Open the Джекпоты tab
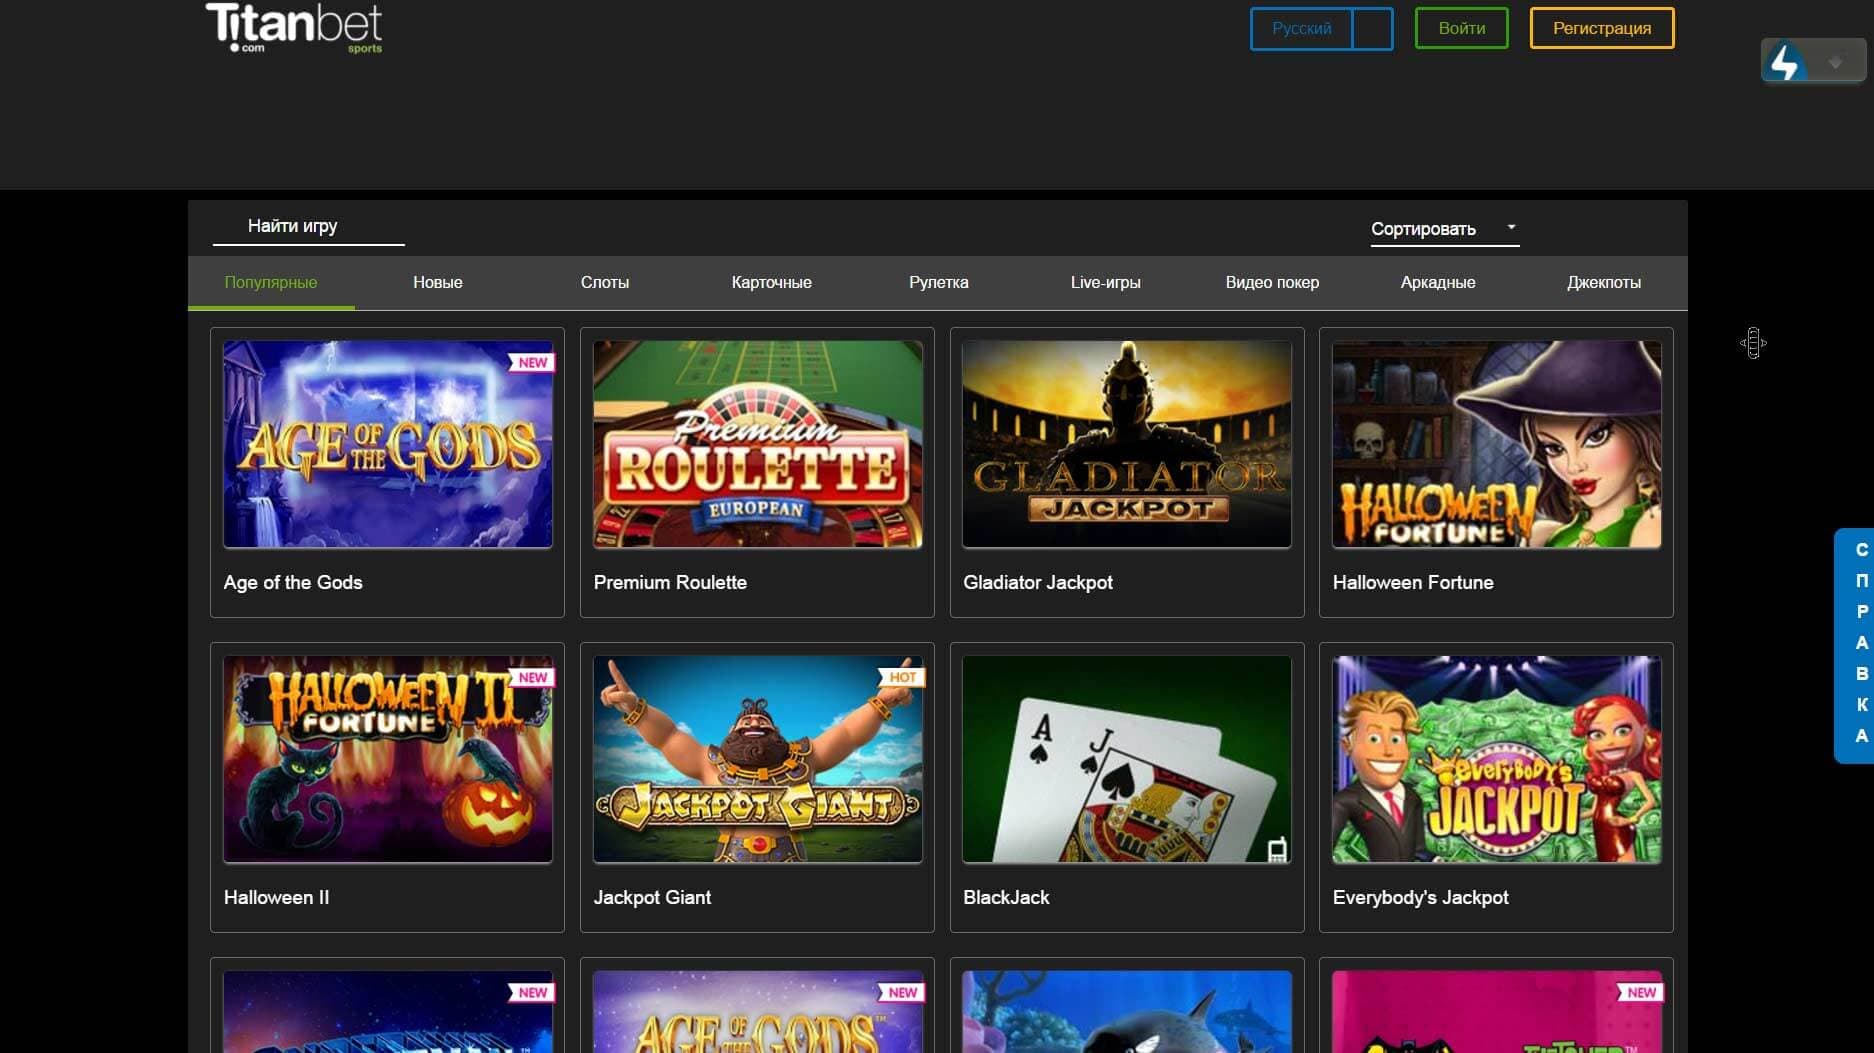 pyautogui.click(x=1604, y=282)
